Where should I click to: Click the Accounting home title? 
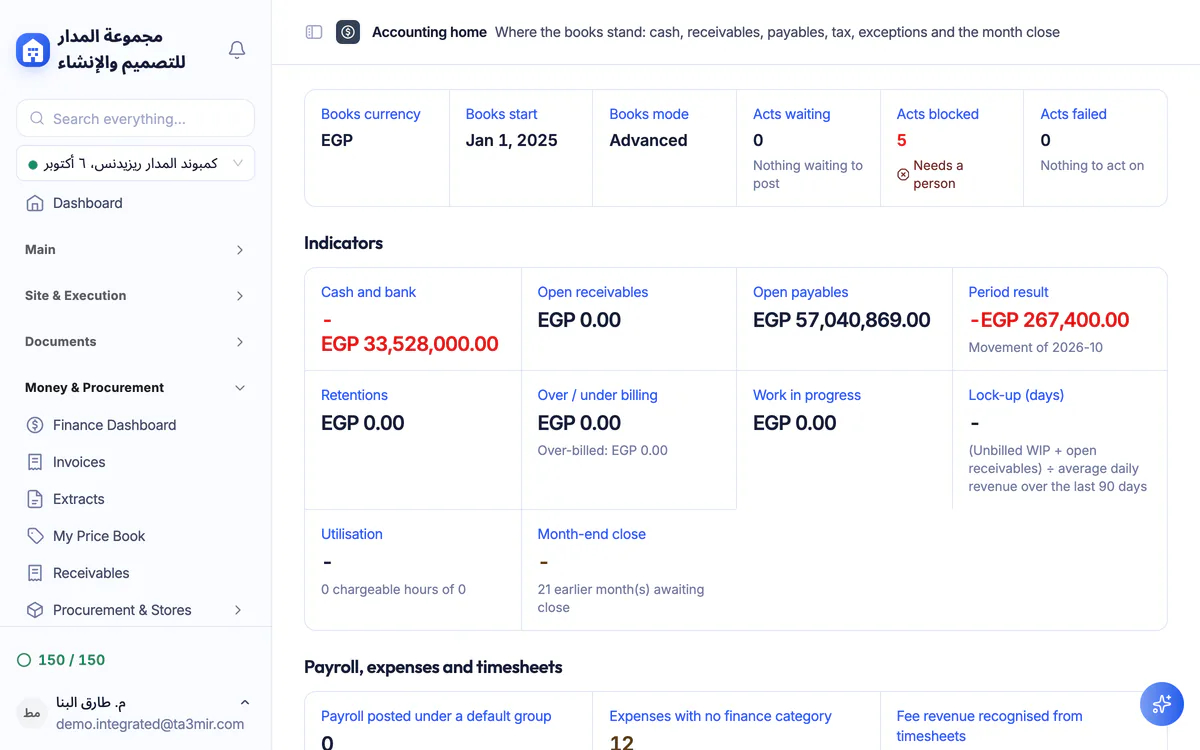(429, 32)
